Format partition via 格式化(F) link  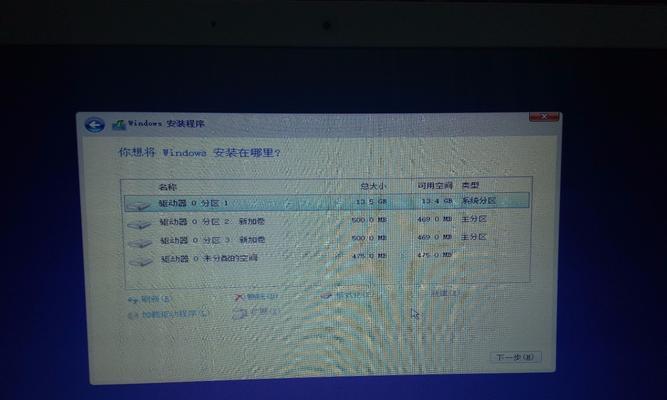point(353,294)
